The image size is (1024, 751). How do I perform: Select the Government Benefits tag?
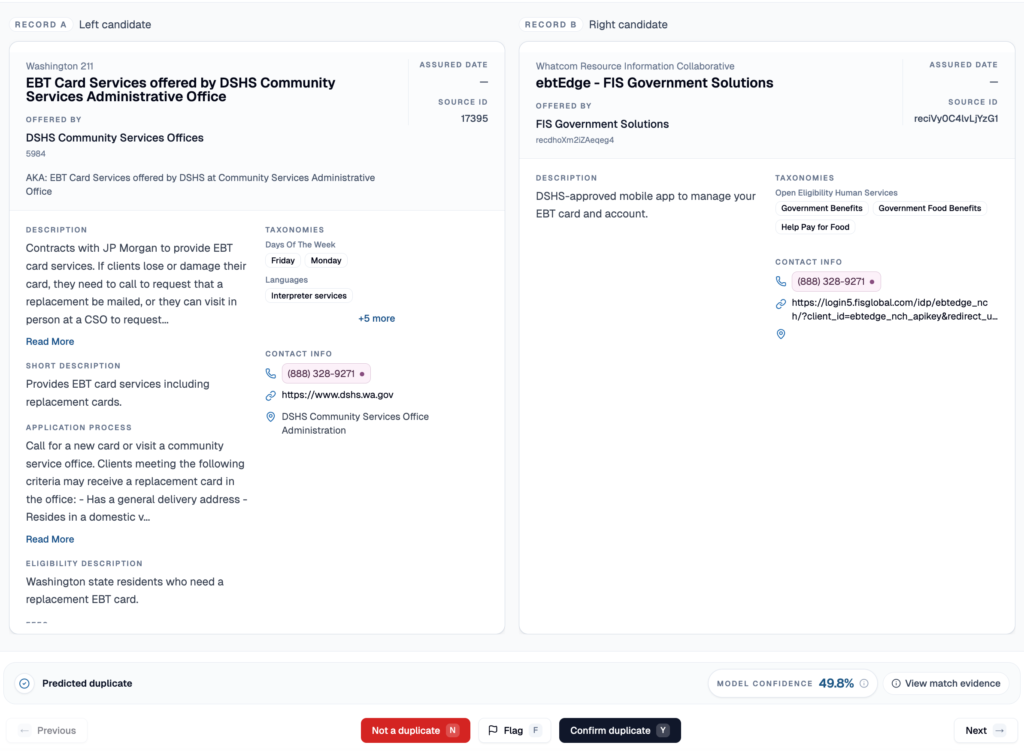[x=822, y=208]
